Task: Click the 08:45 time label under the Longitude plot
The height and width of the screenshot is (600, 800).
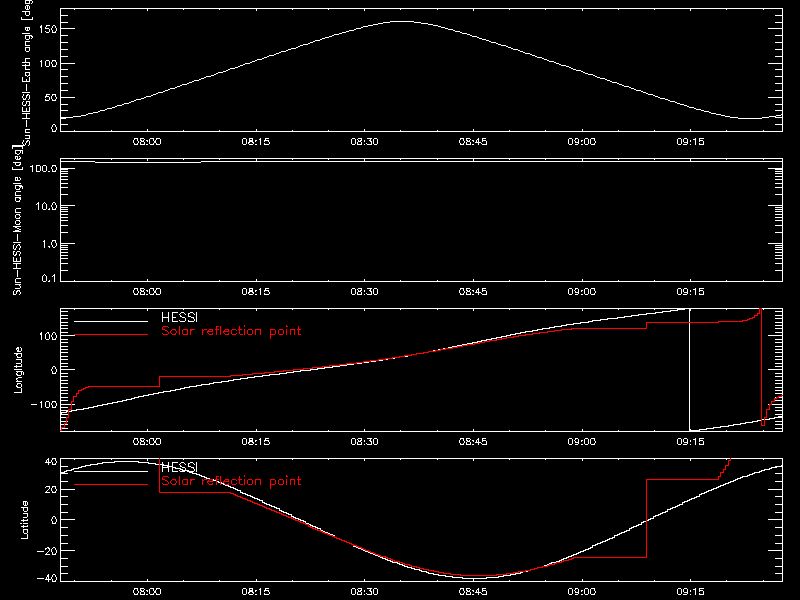Action: tap(473, 442)
